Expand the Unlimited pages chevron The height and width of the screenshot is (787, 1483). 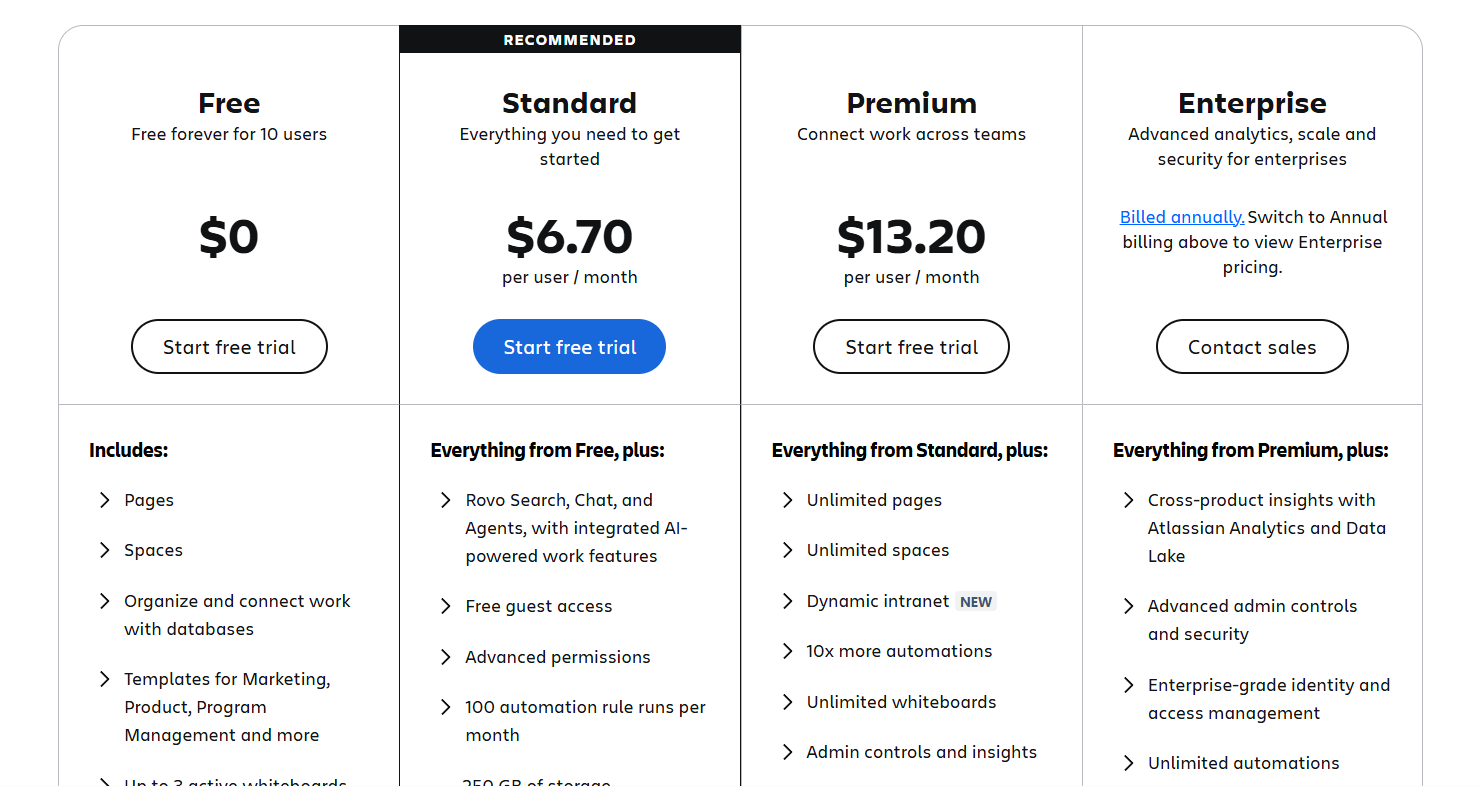coord(788,500)
